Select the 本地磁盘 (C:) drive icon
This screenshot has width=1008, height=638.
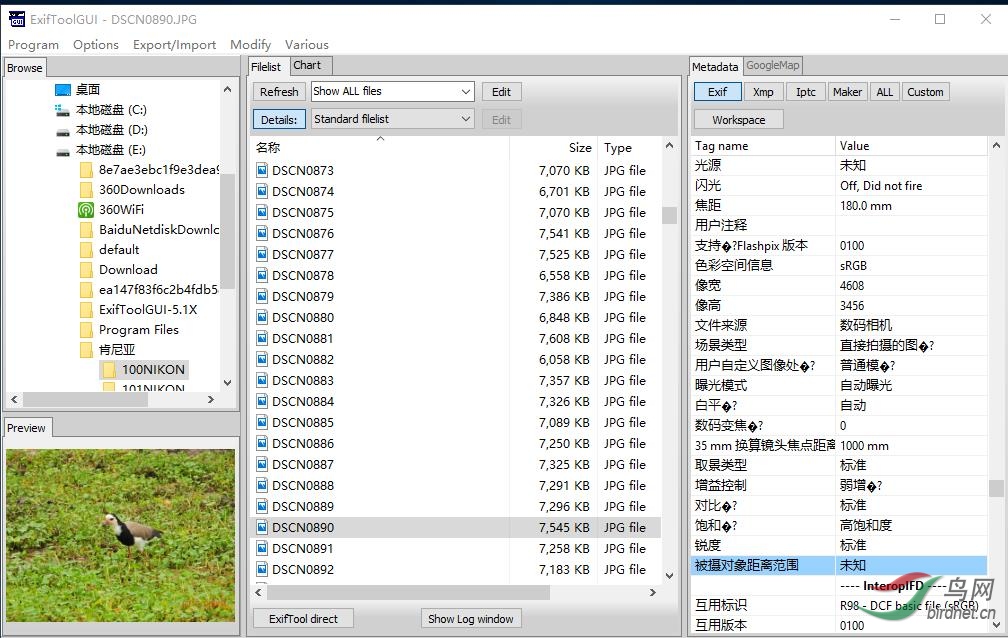62,110
